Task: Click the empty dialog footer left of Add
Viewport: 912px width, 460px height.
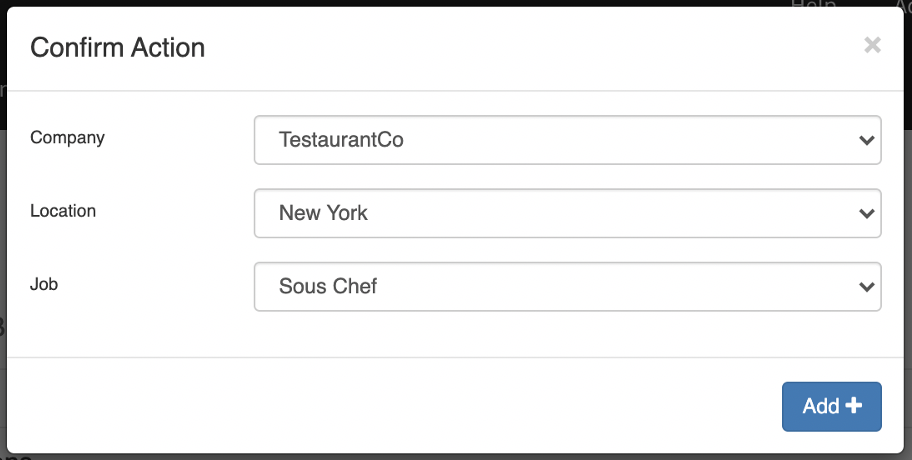Action: 400,405
